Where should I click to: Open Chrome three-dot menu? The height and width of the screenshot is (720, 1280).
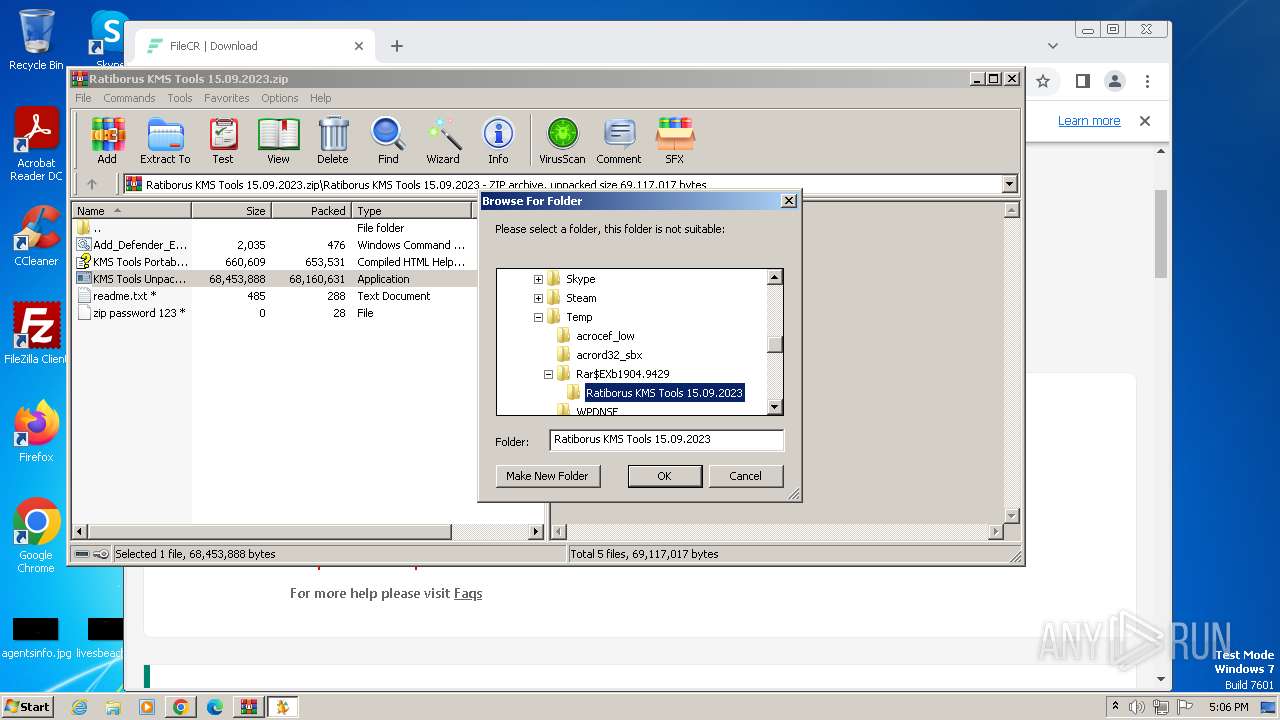click(x=1148, y=81)
